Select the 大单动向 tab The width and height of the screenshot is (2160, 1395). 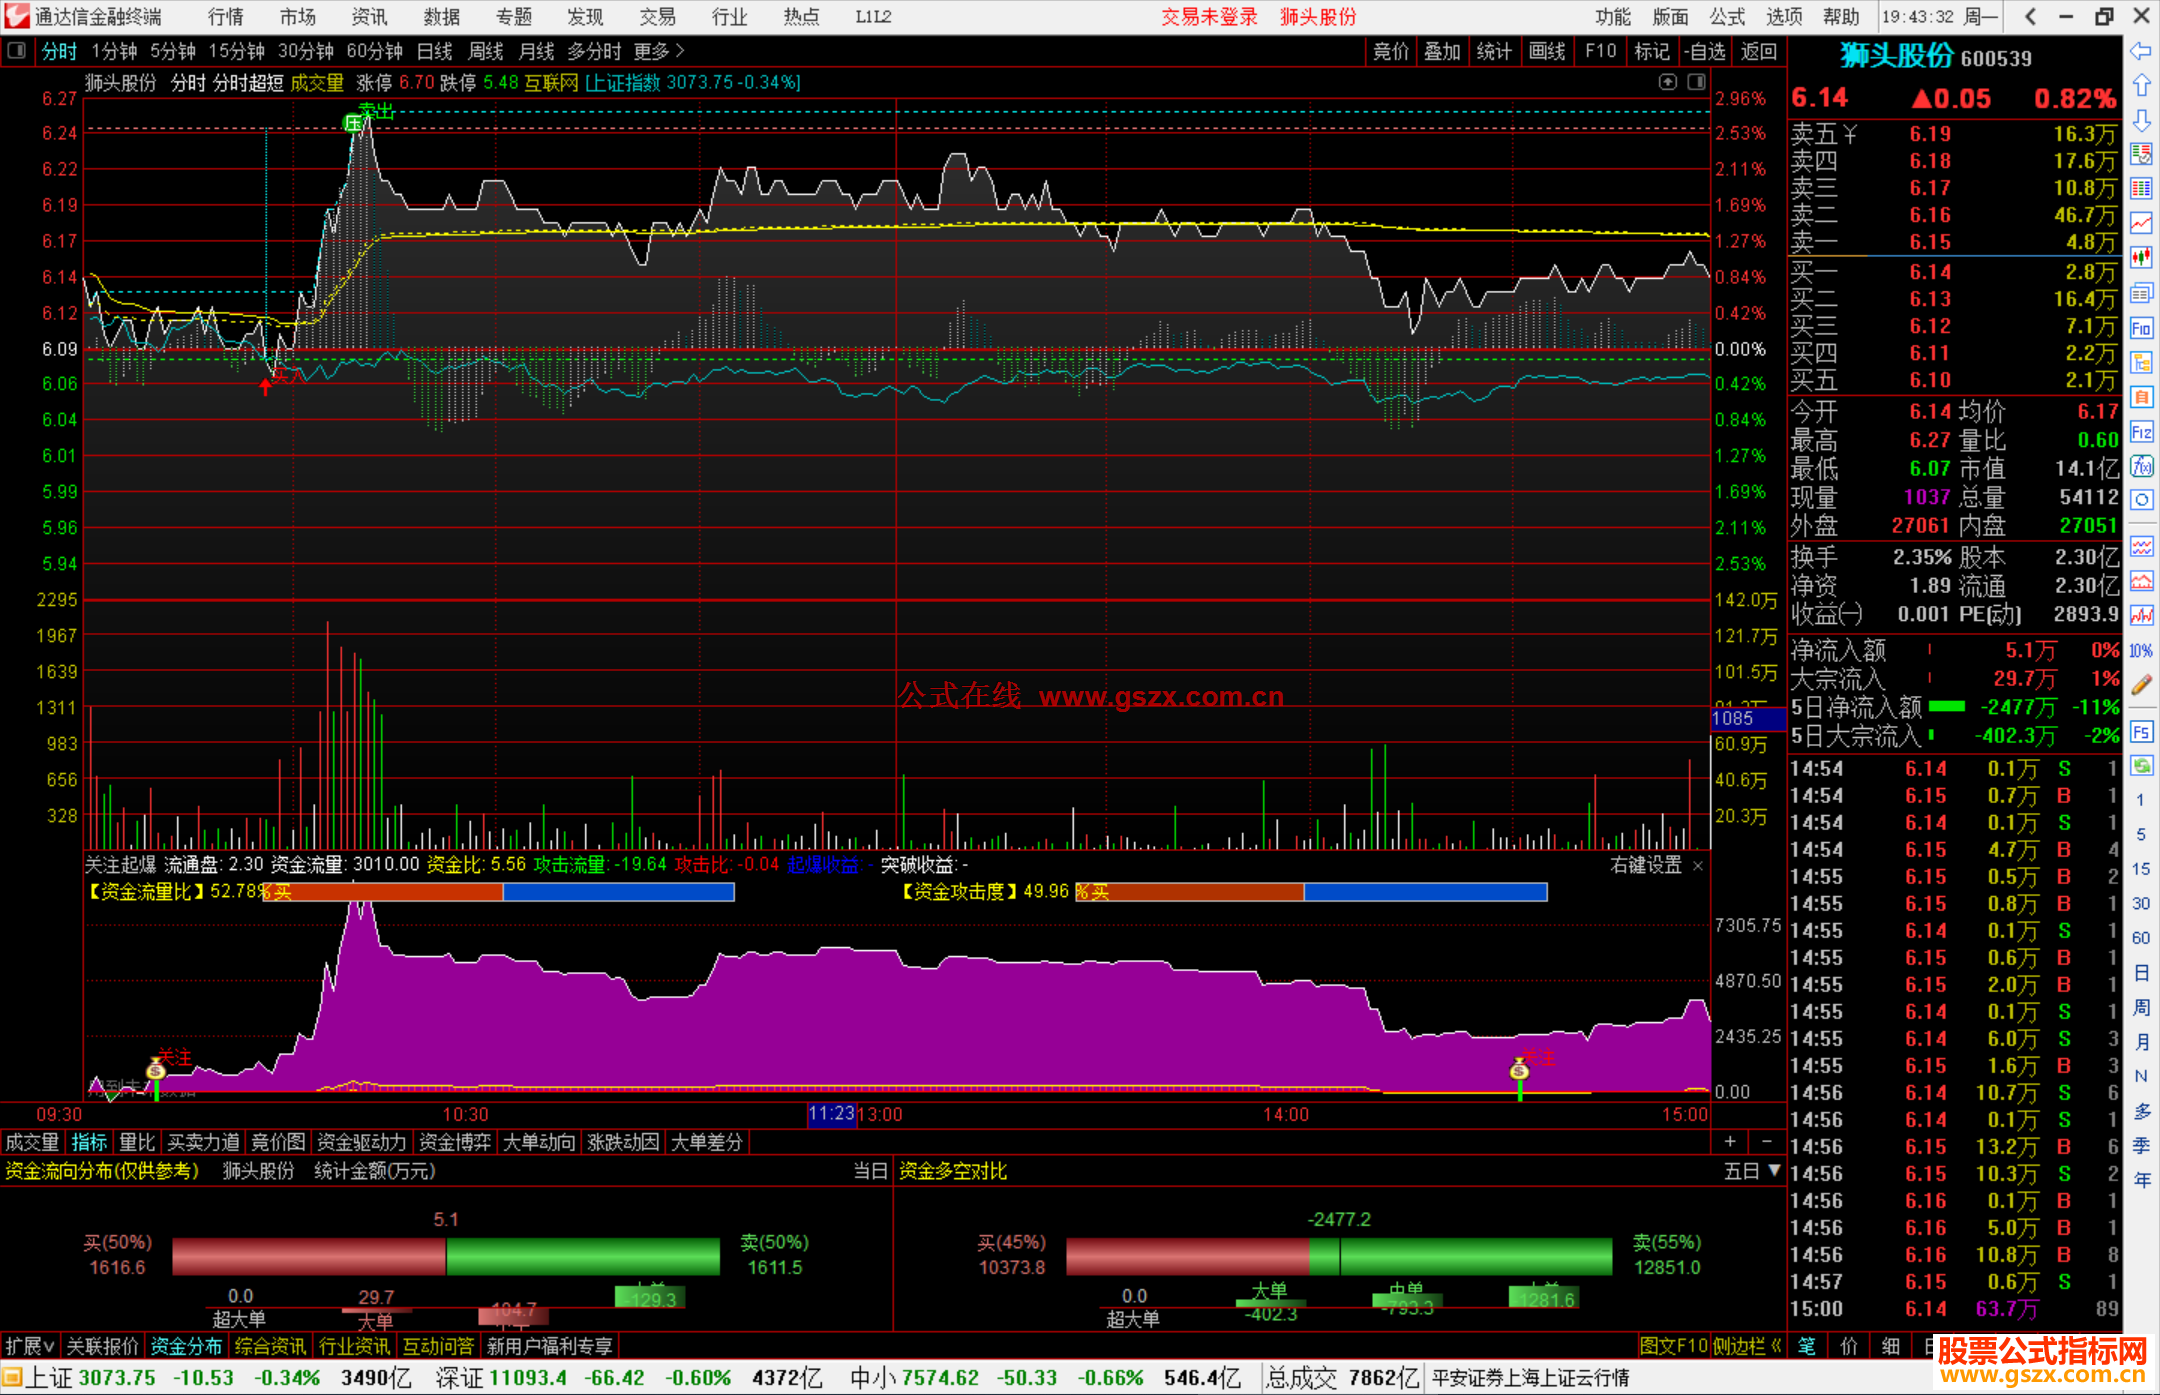pyautogui.click(x=539, y=1142)
